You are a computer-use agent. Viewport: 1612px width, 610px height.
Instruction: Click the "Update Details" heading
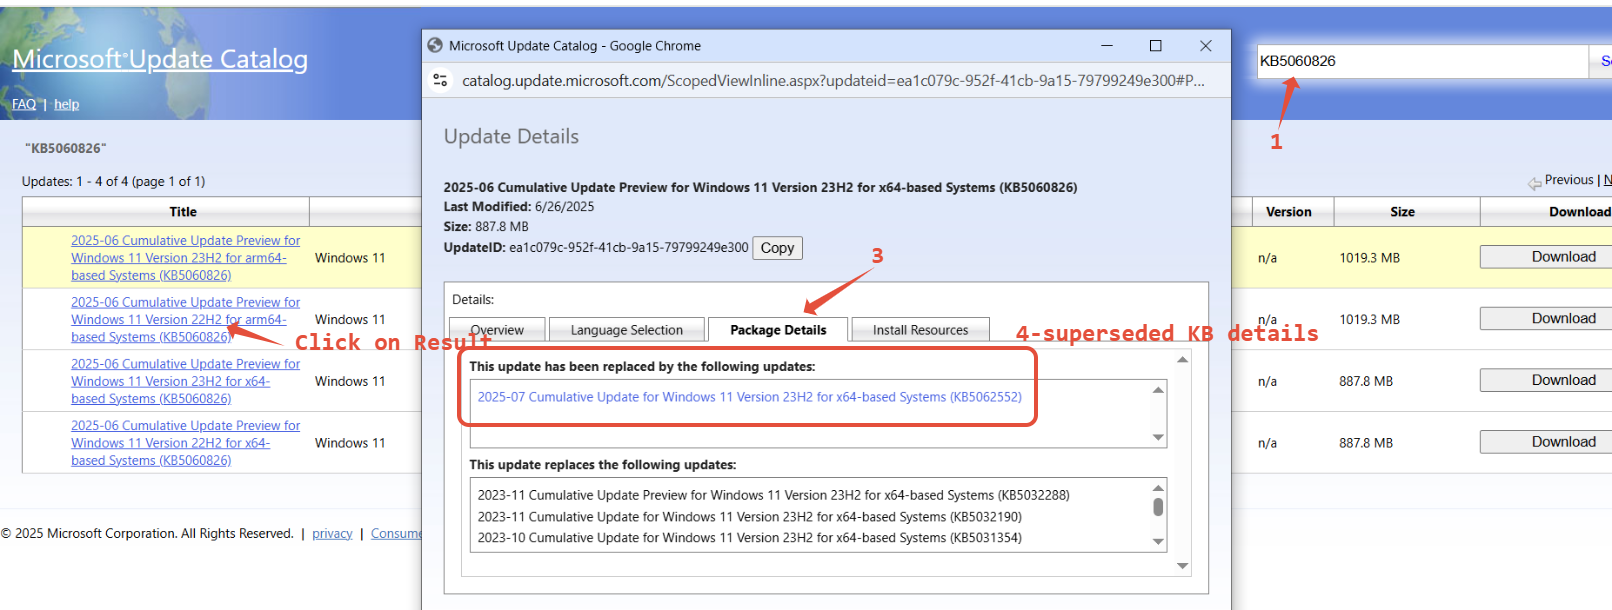(x=511, y=137)
